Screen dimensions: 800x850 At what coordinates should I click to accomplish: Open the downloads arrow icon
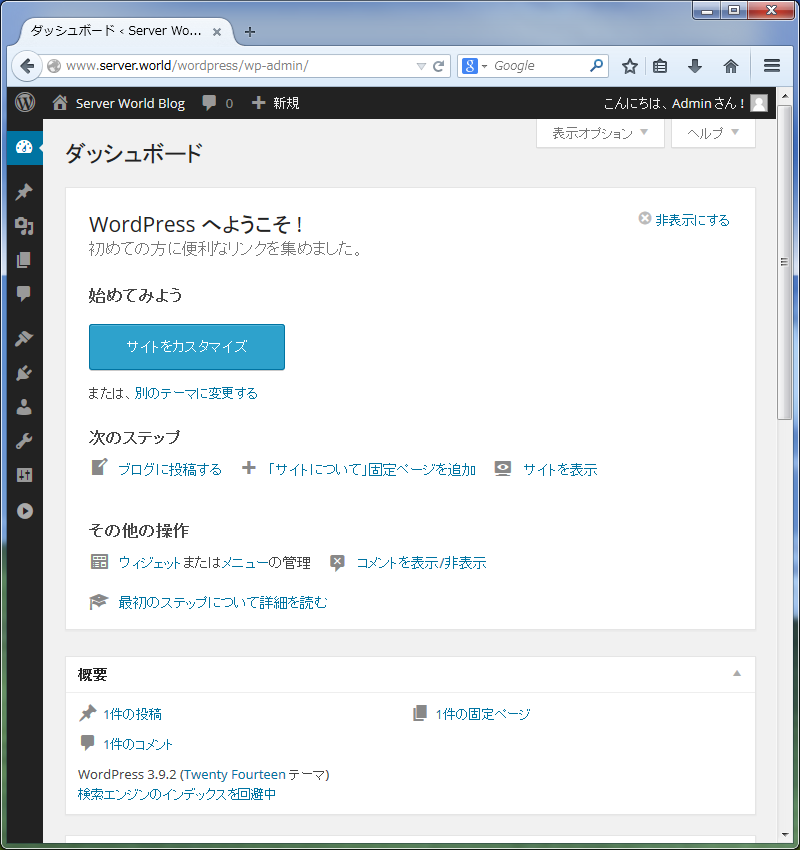(695, 66)
